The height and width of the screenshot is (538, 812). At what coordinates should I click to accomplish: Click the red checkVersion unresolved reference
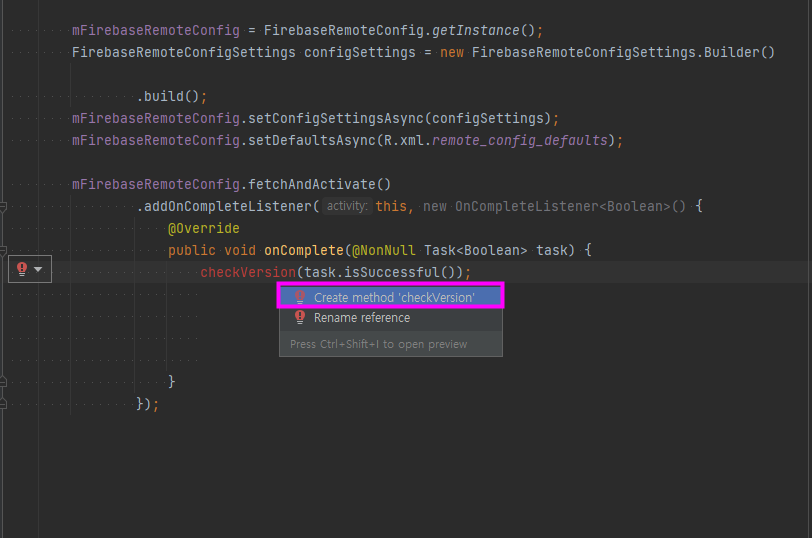248,272
